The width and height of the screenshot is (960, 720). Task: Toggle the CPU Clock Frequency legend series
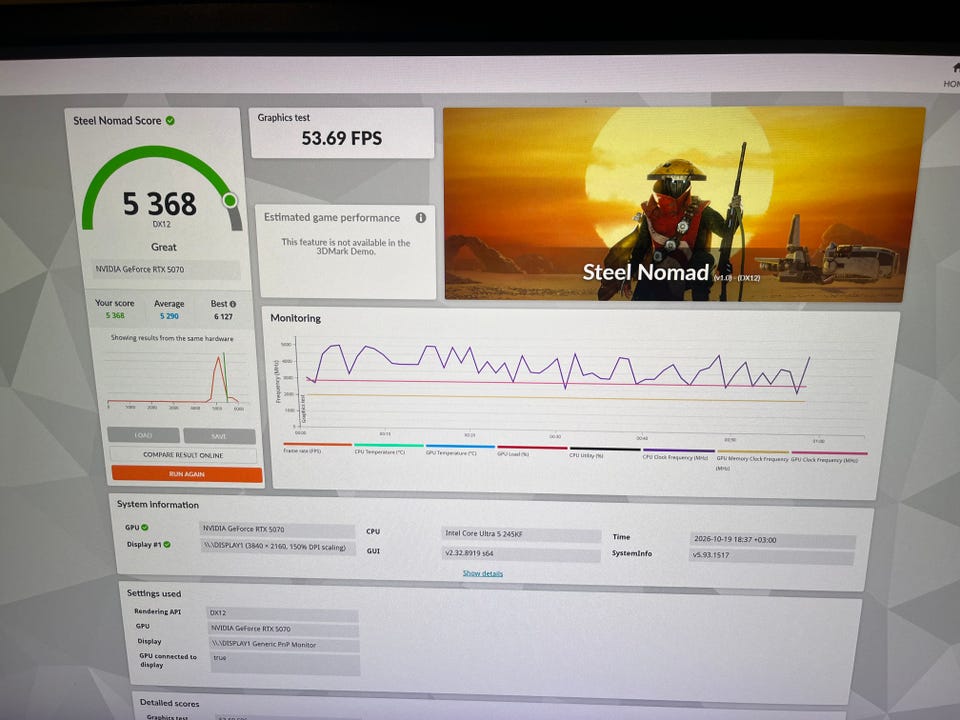(678, 454)
